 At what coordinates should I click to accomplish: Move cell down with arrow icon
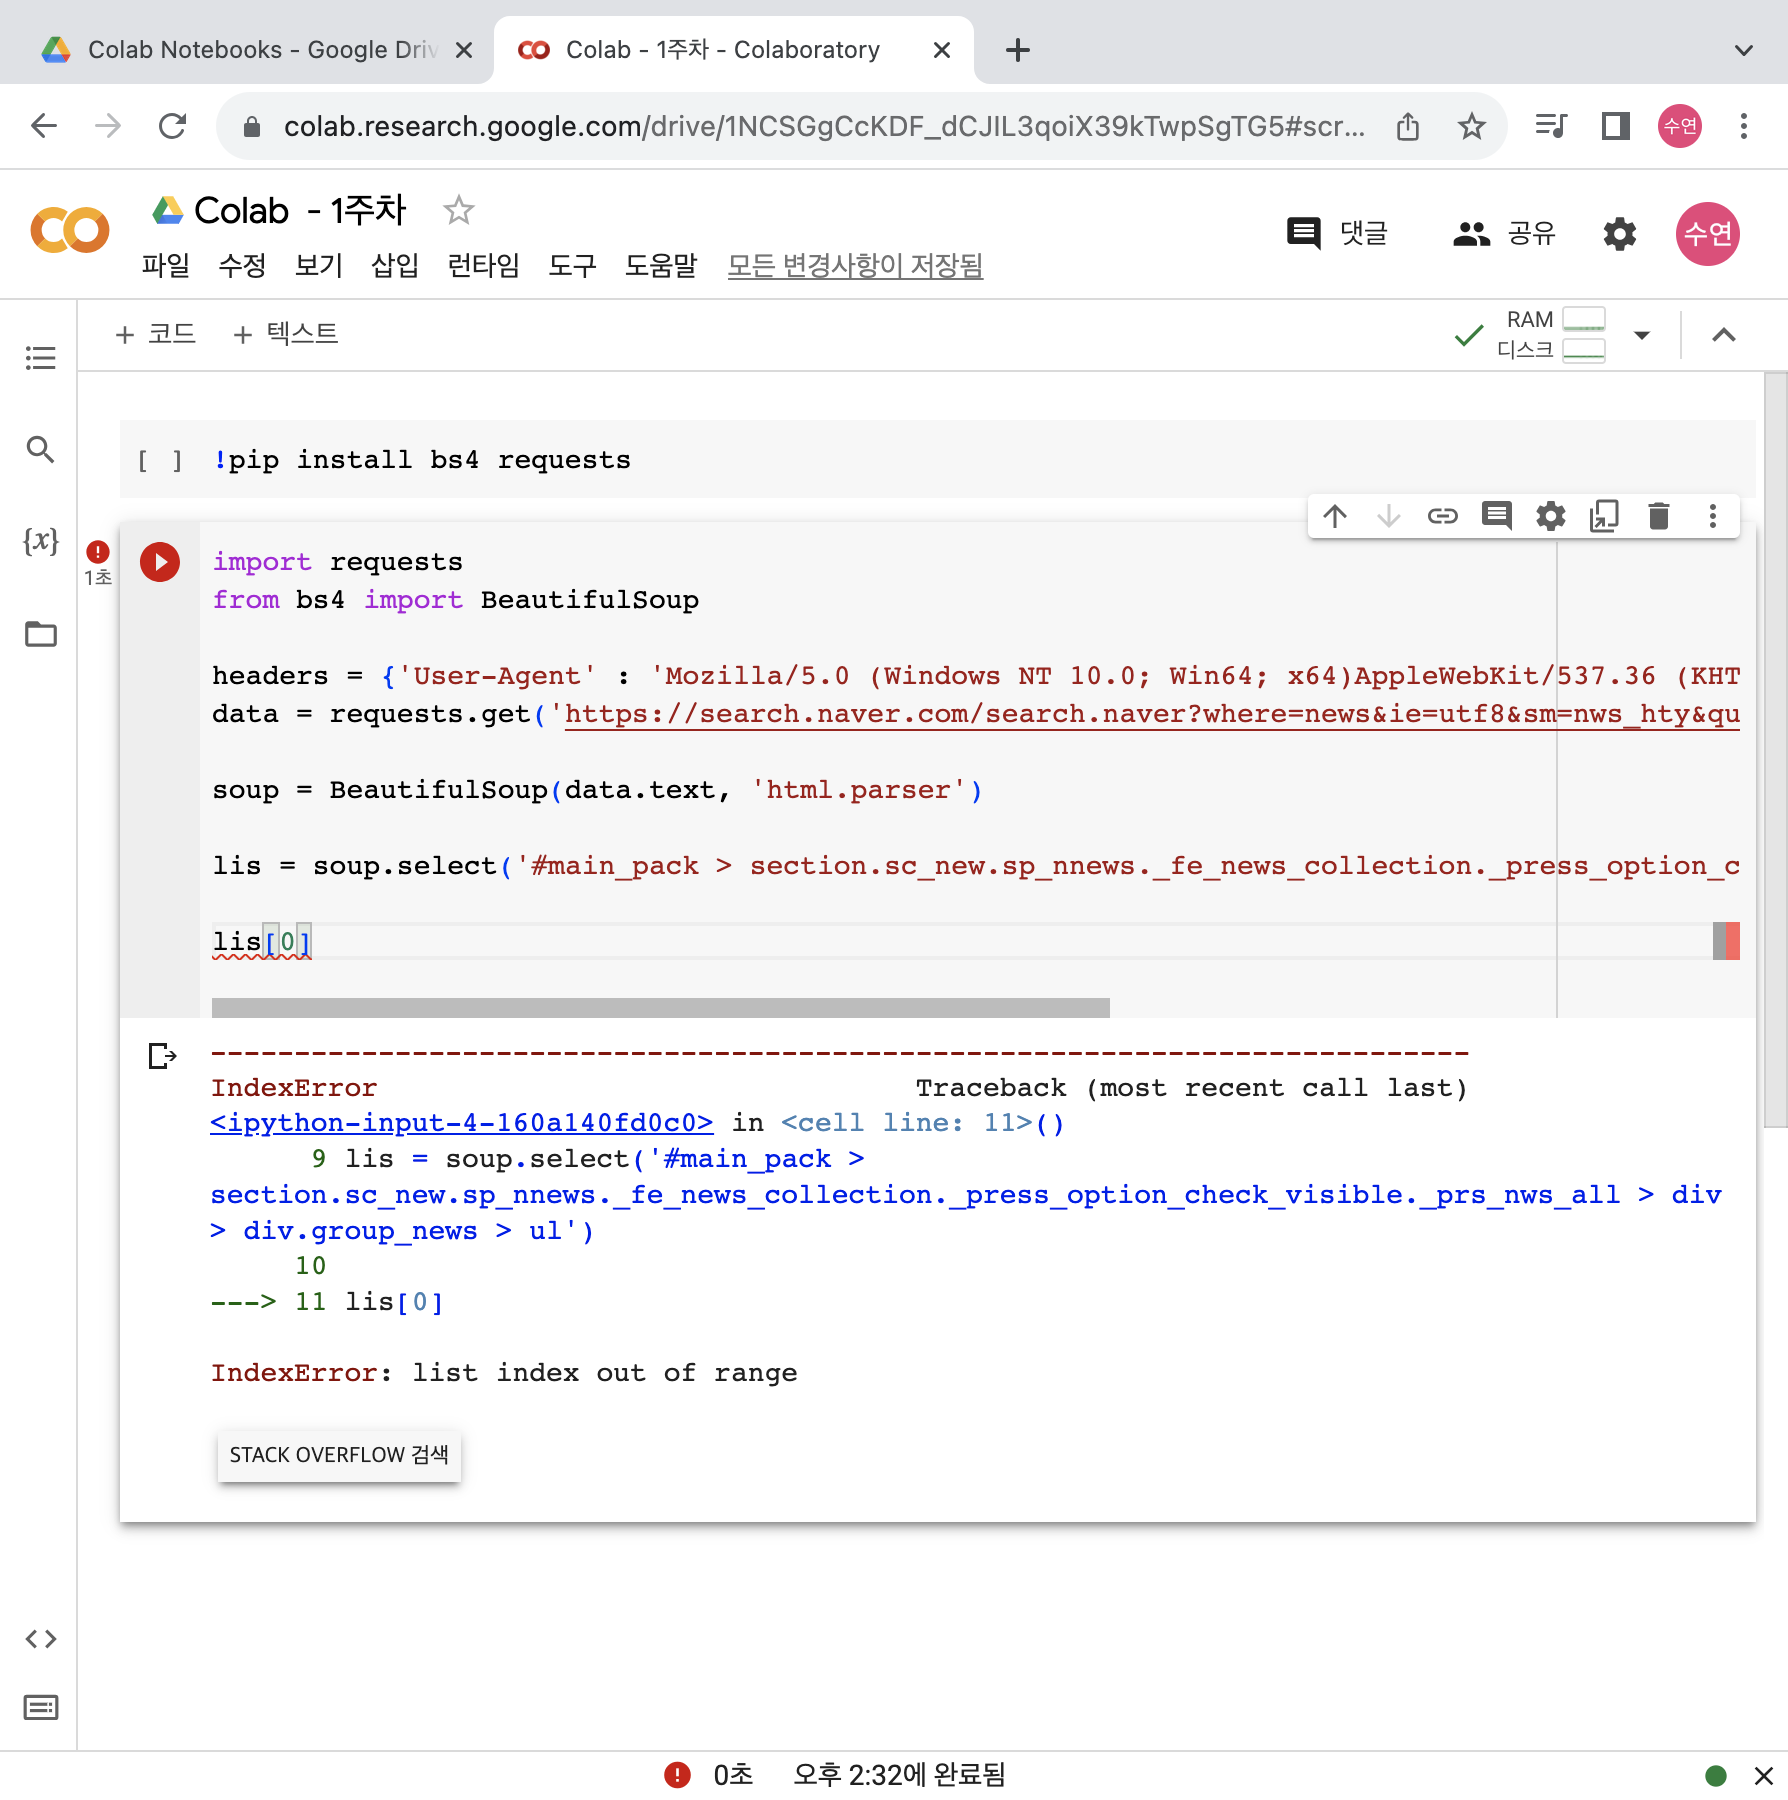[1389, 516]
